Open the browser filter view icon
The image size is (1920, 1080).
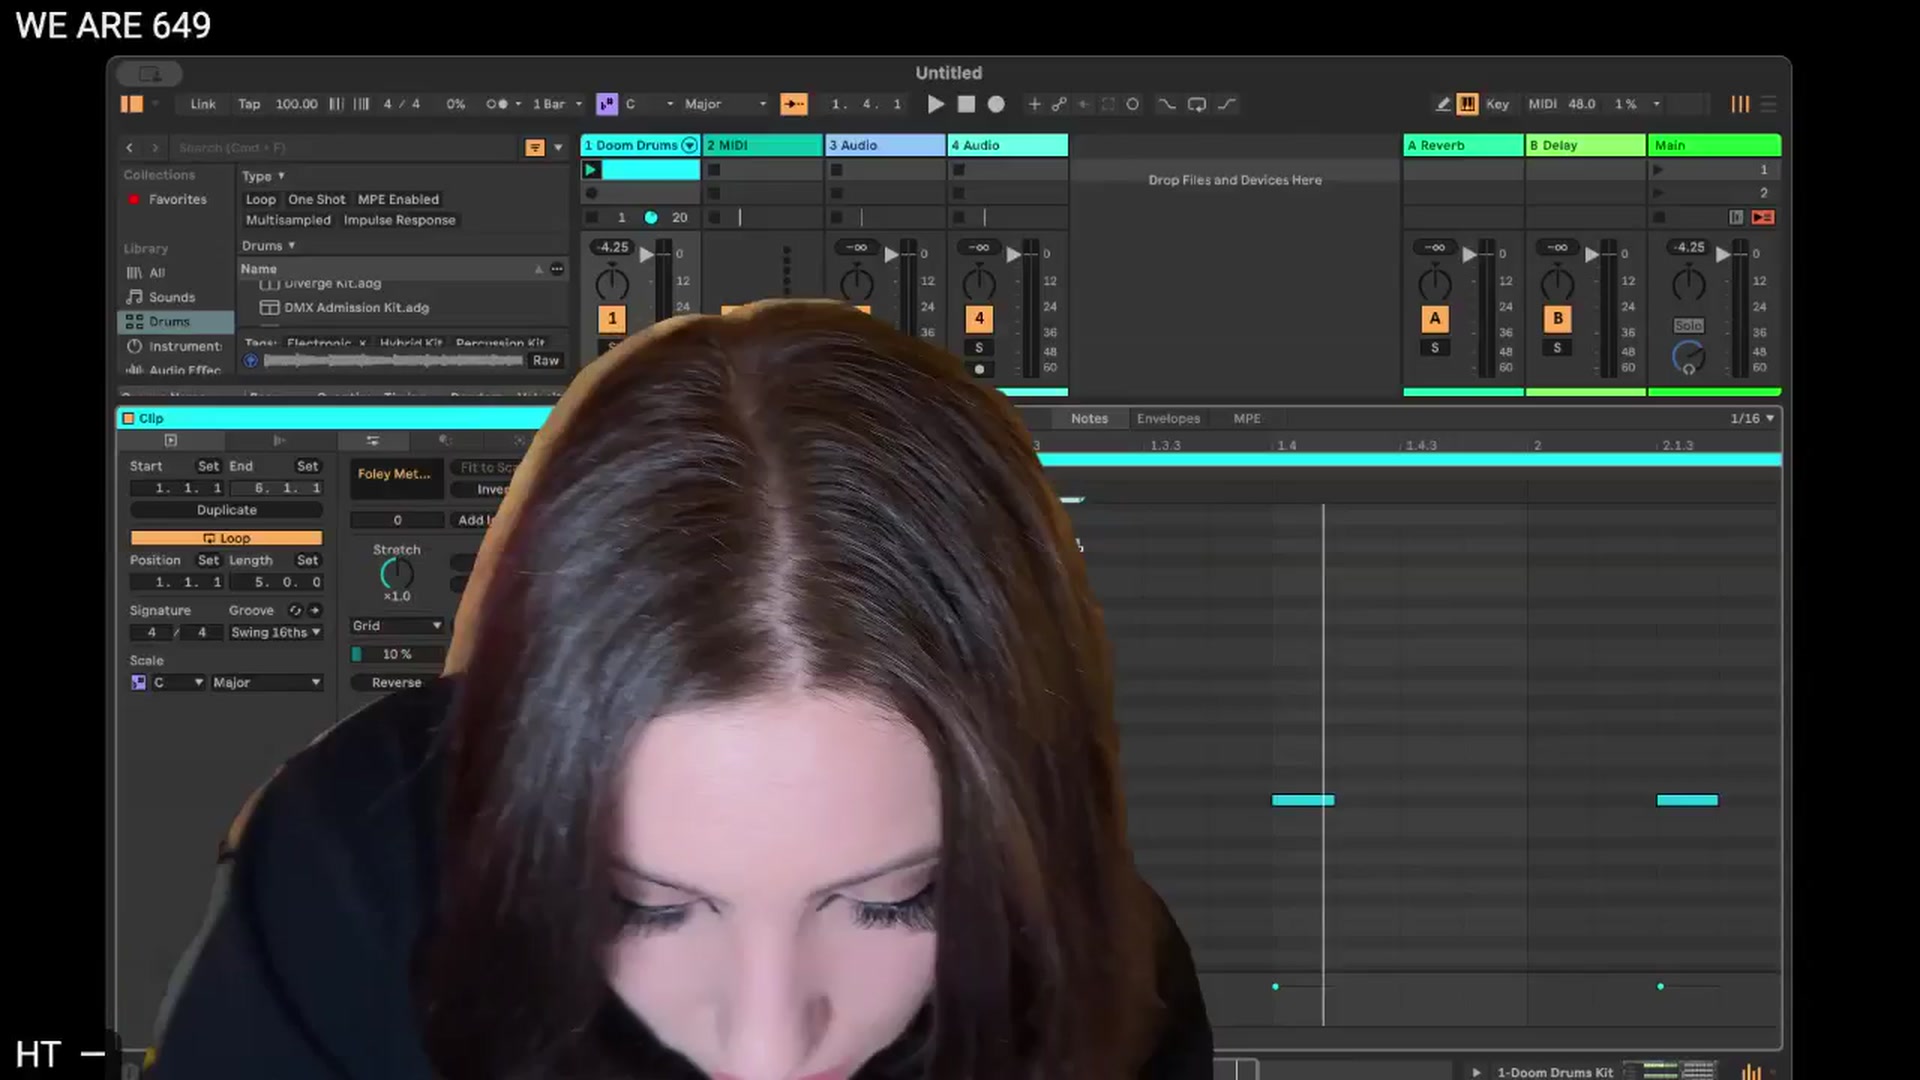click(535, 148)
